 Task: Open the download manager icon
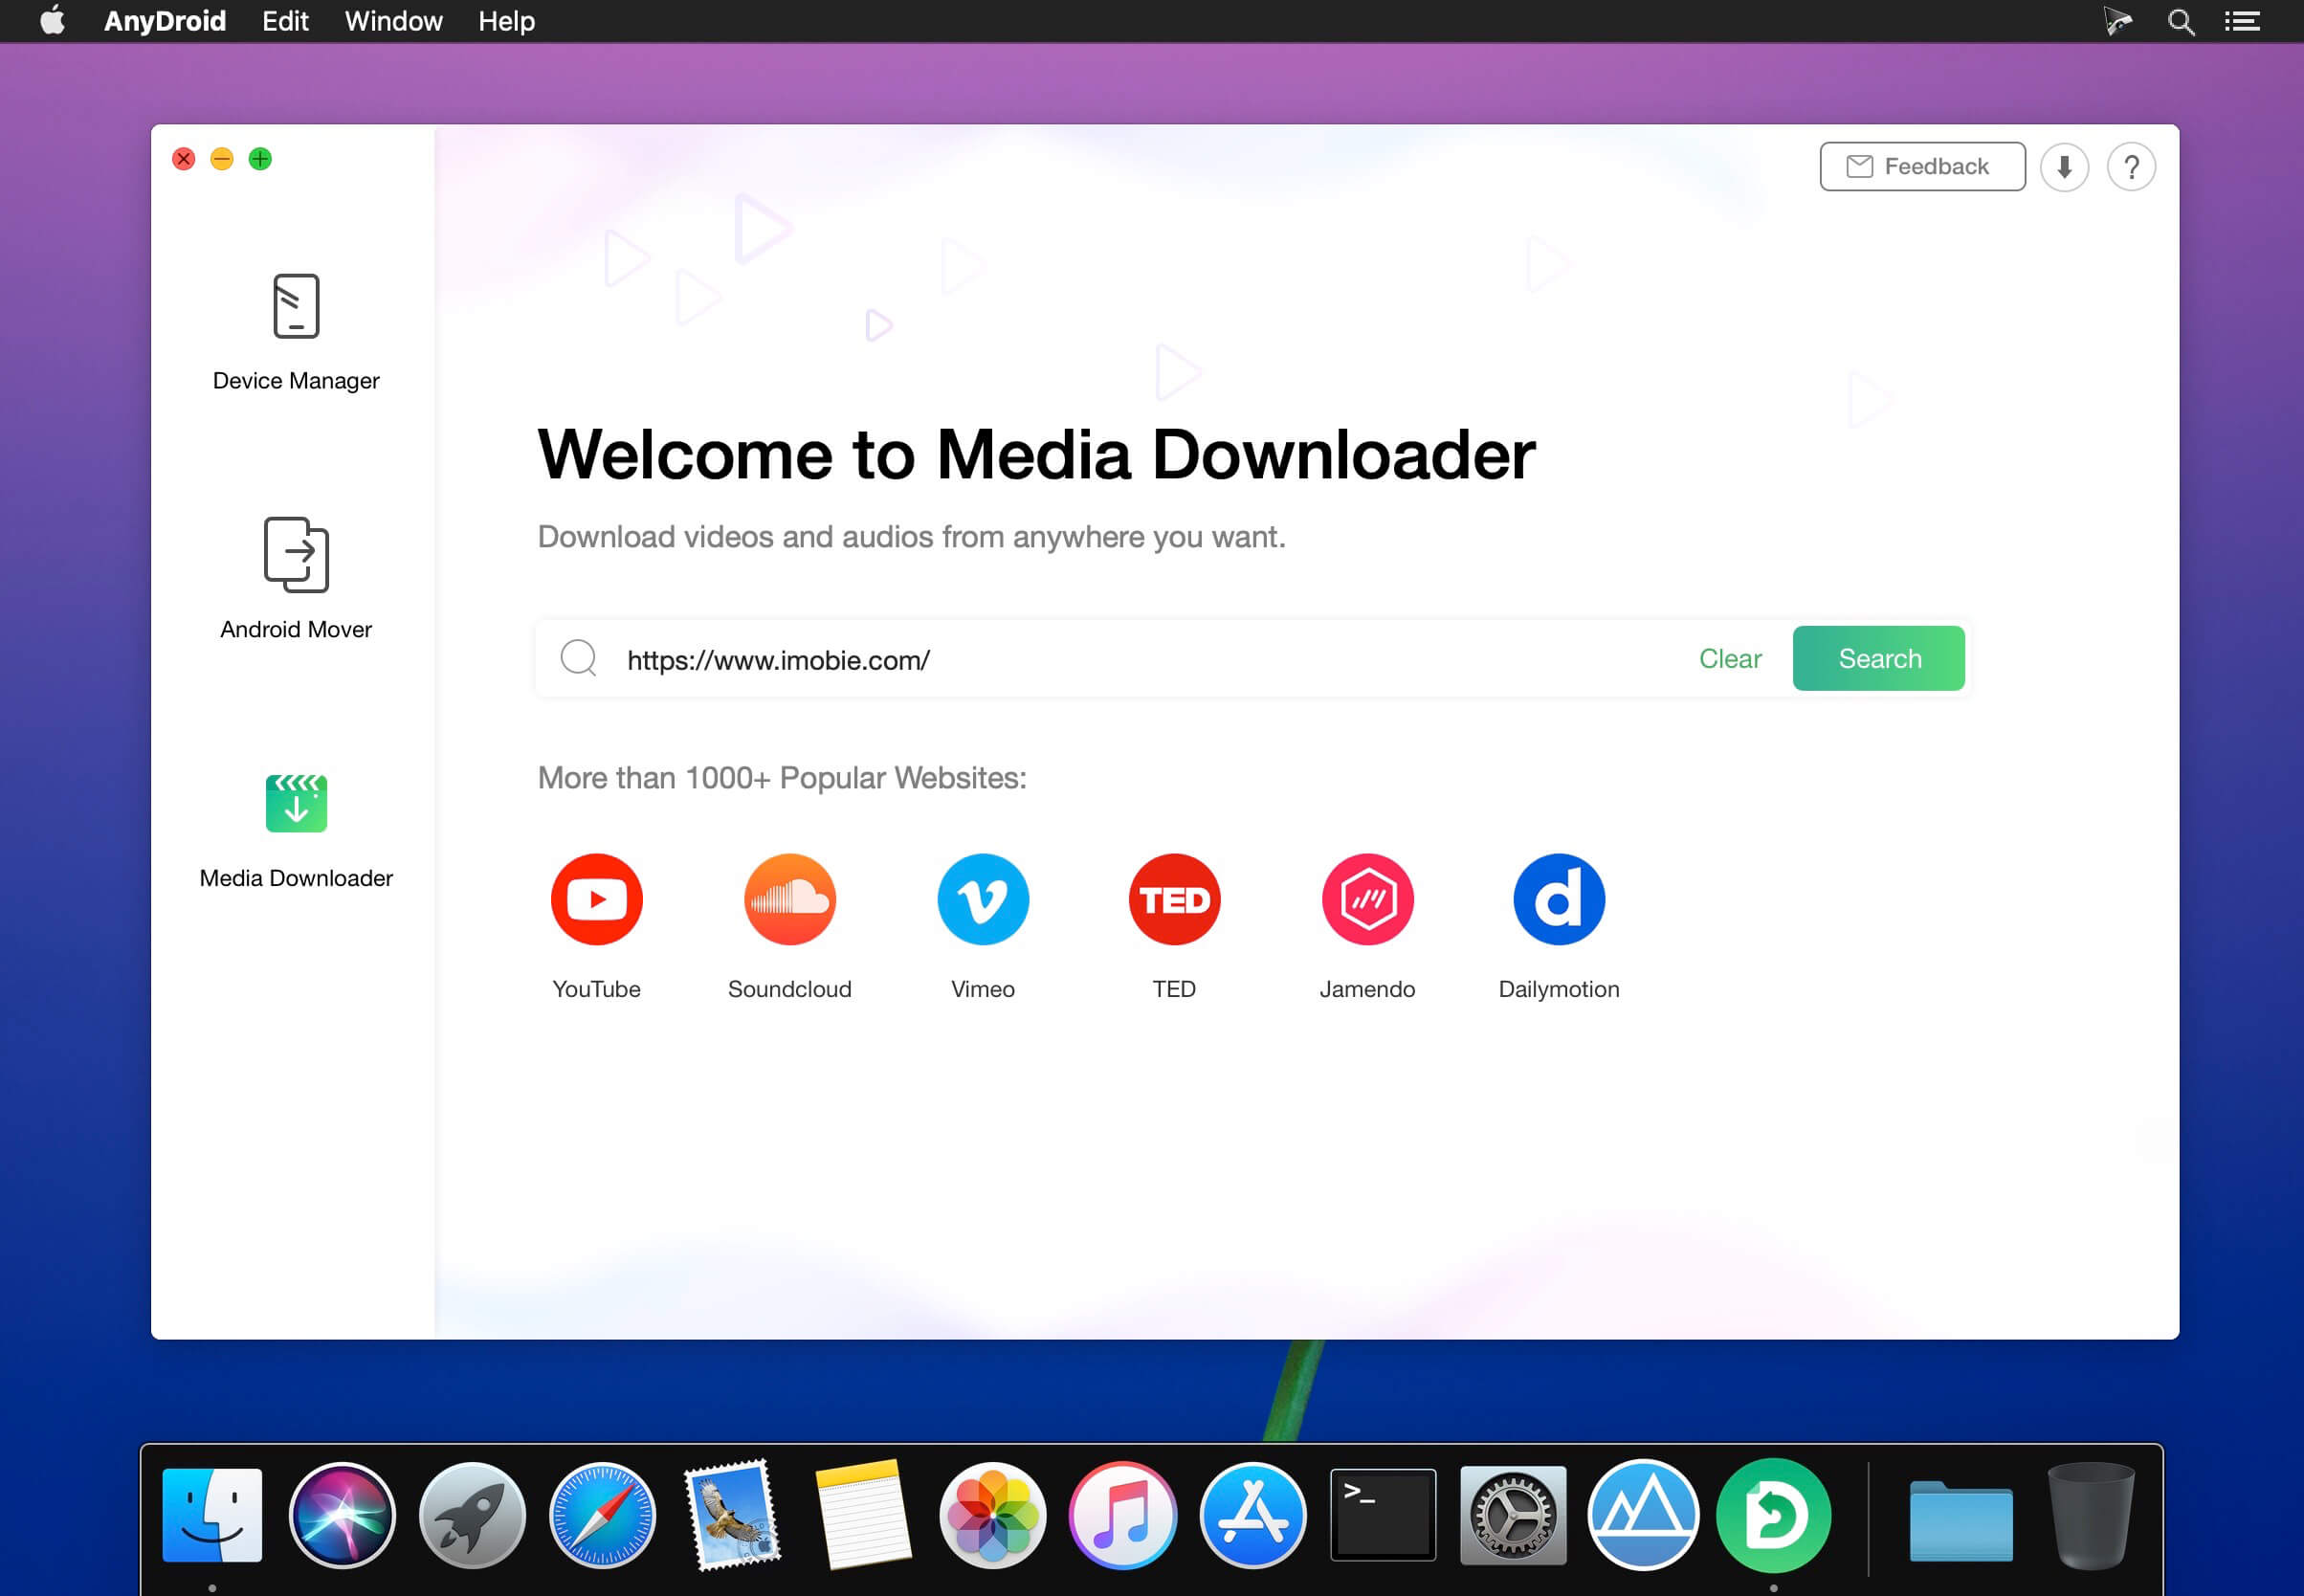coord(2064,166)
